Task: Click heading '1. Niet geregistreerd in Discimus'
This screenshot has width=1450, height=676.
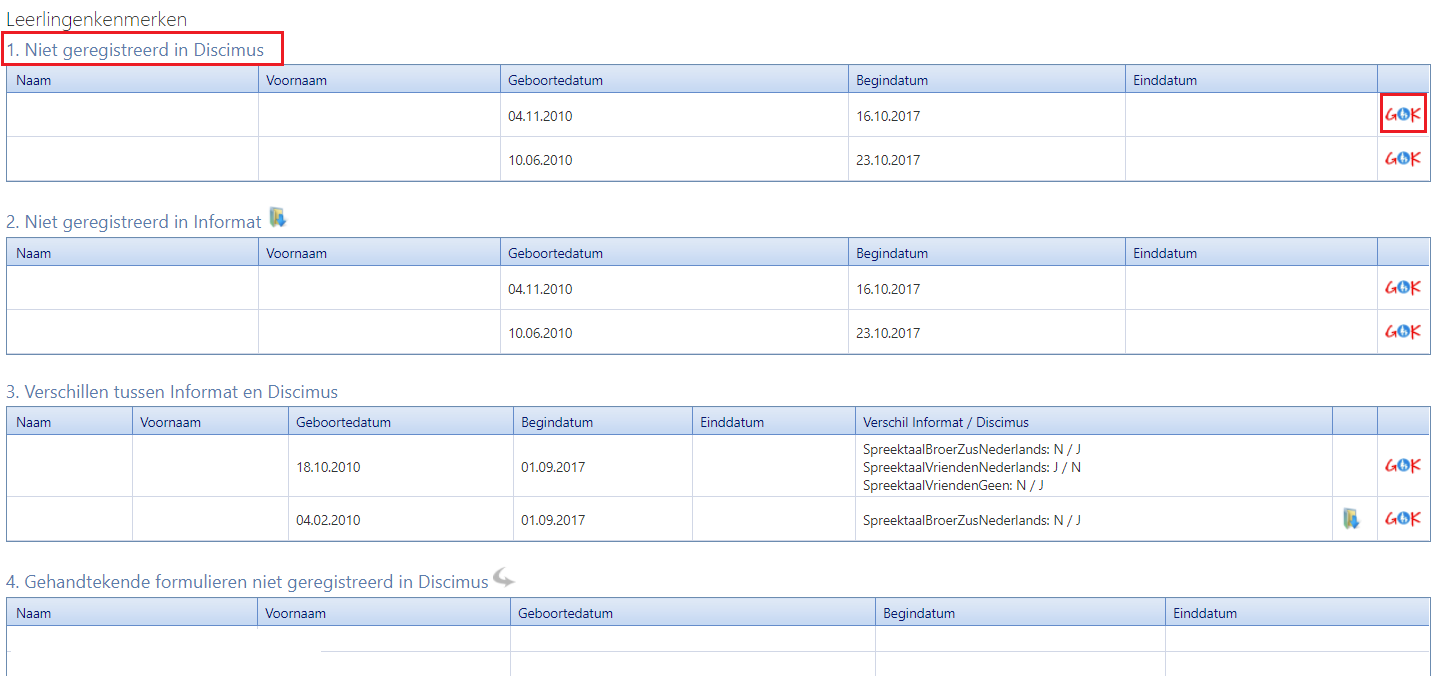Action: [136, 49]
